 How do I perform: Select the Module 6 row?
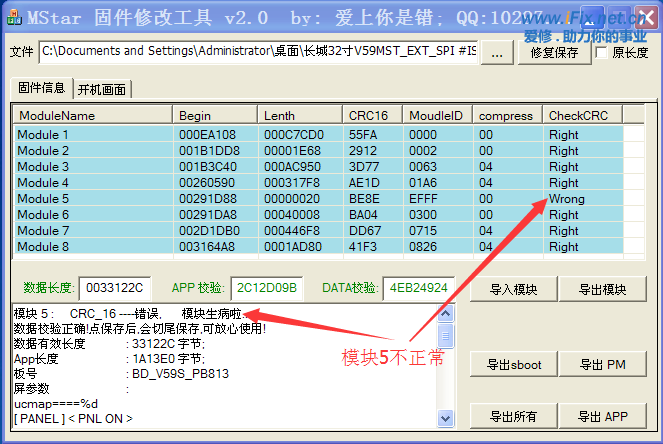(x=319, y=215)
